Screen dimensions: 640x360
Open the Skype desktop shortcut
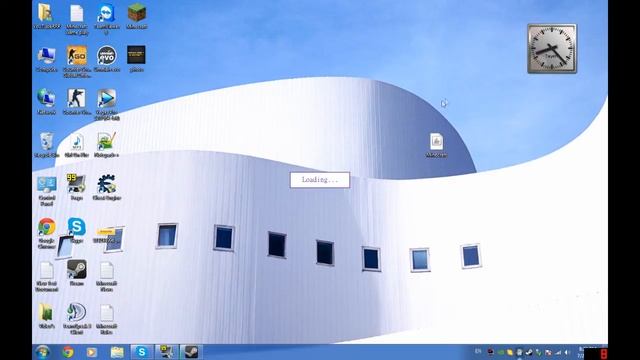77,231
